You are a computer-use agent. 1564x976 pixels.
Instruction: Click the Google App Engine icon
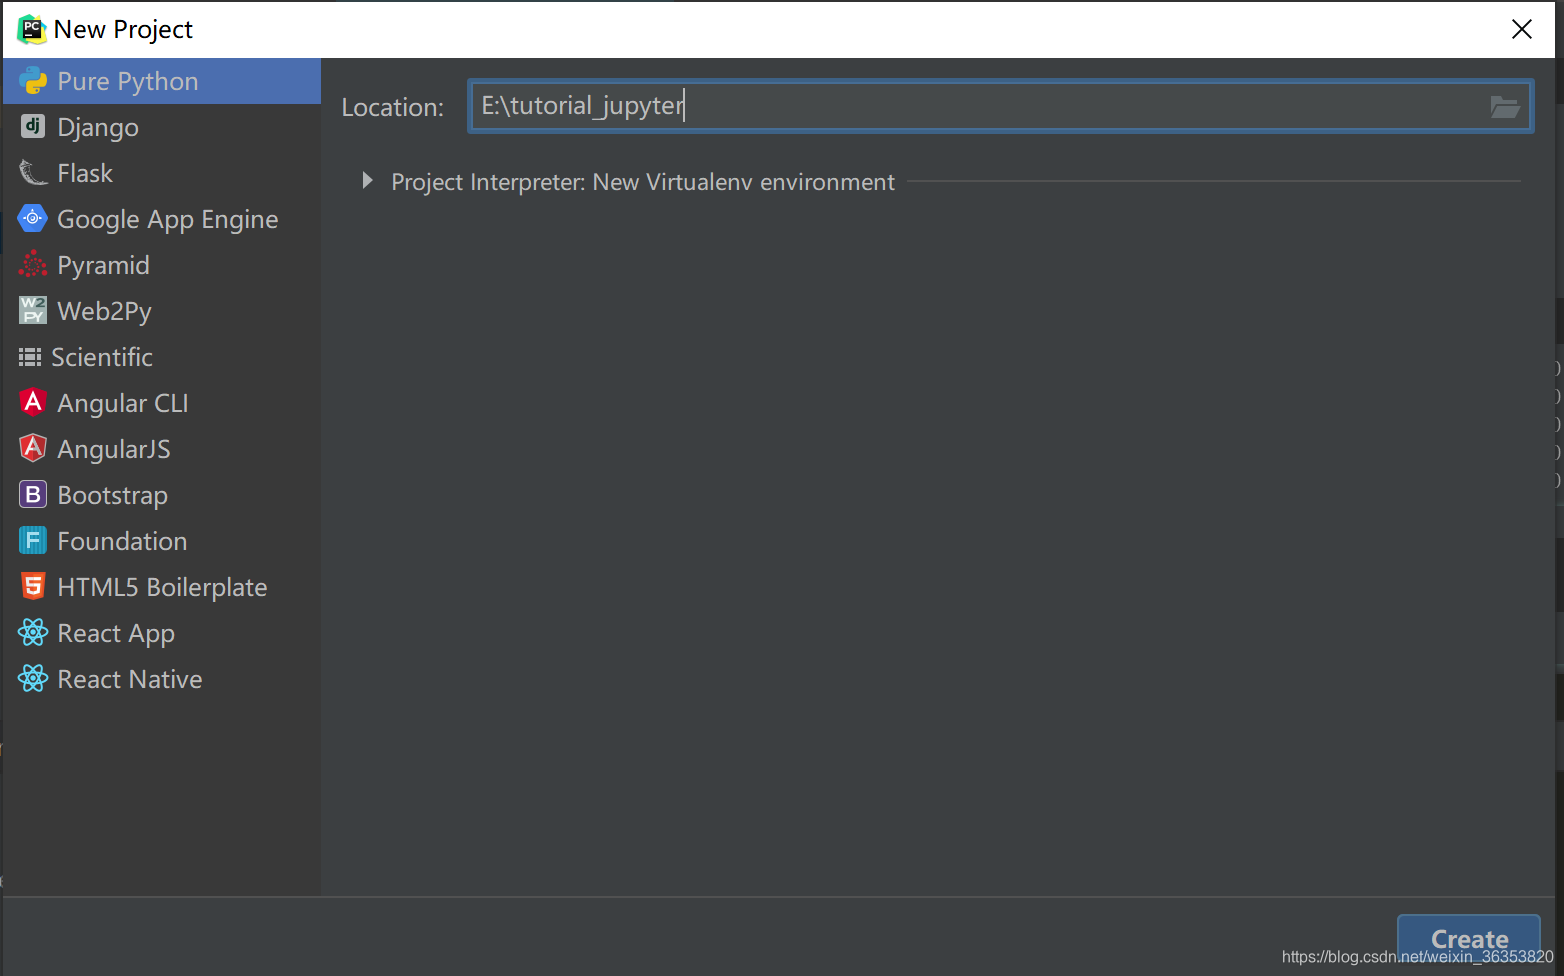click(x=33, y=218)
